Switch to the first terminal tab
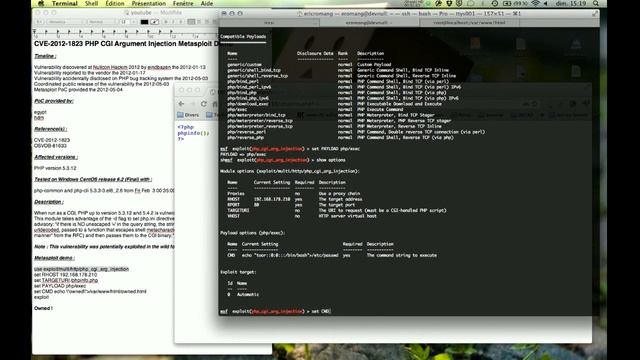Image resolution: width=640 pixels, height=360 pixels. pyautogui.click(x=269, y=23)
